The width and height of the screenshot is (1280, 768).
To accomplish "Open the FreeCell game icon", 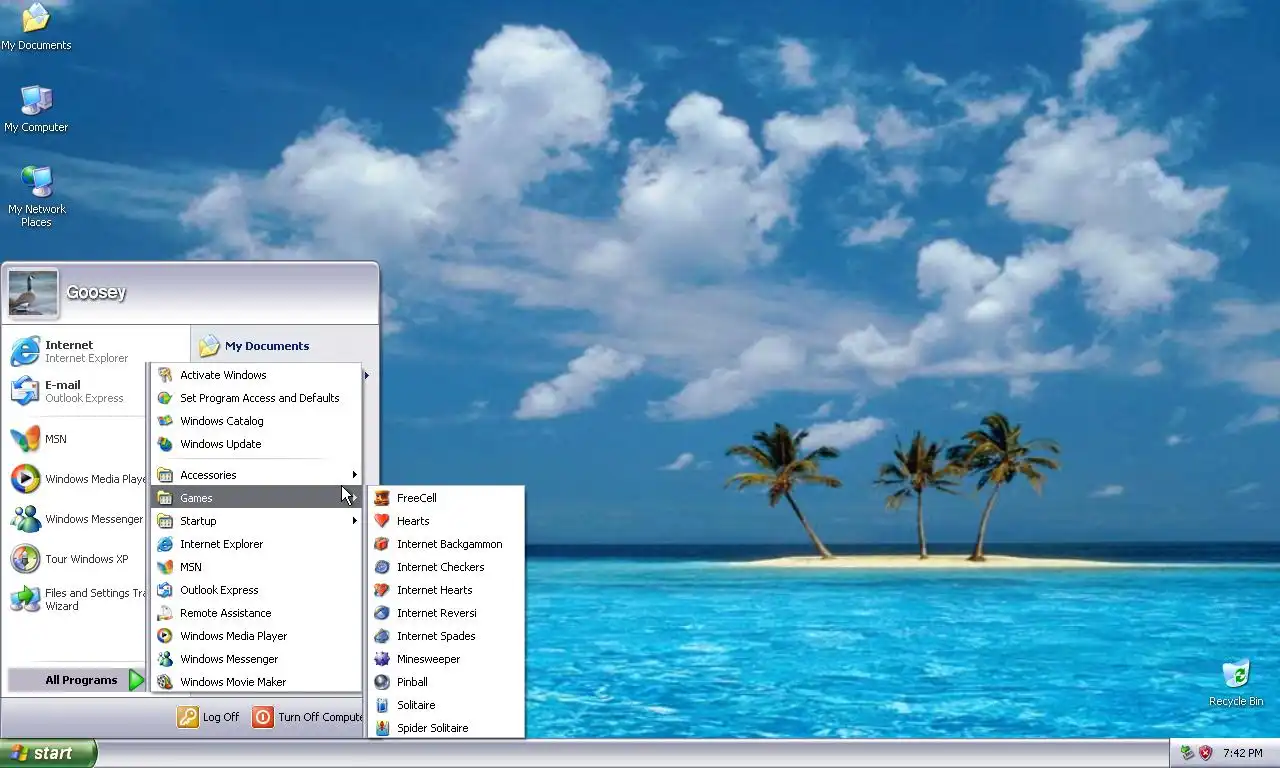I will (381, 498).
